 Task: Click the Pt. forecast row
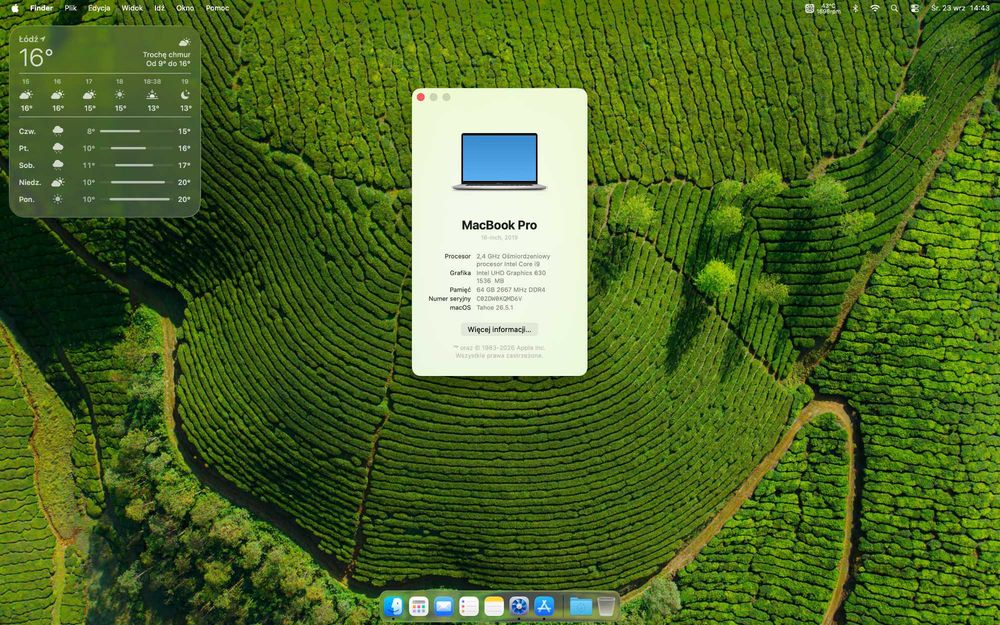click(105, 148)
